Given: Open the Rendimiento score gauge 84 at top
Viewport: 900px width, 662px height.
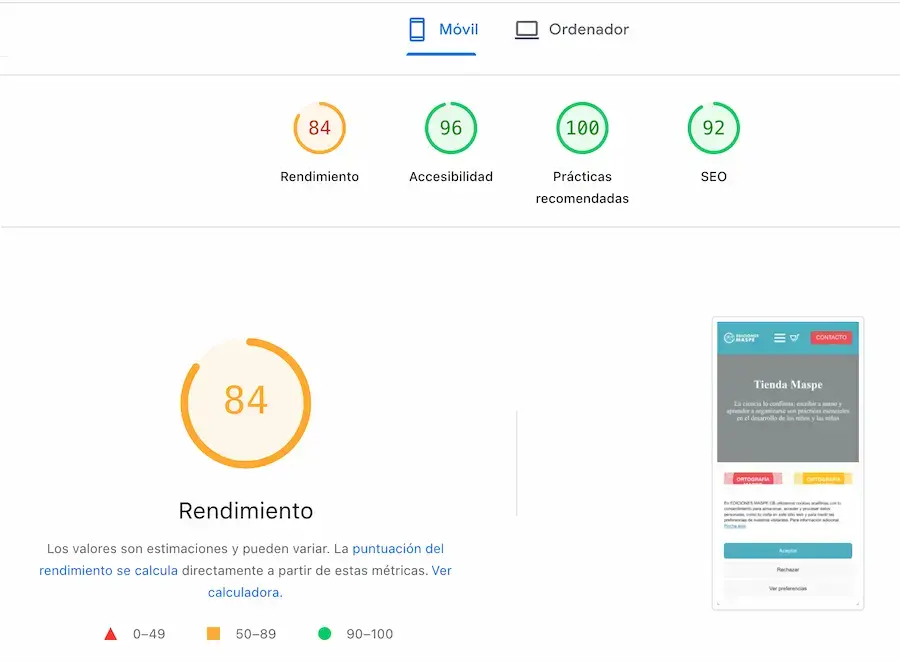Looking at the screenshot, I should click(x=320, y=127).
